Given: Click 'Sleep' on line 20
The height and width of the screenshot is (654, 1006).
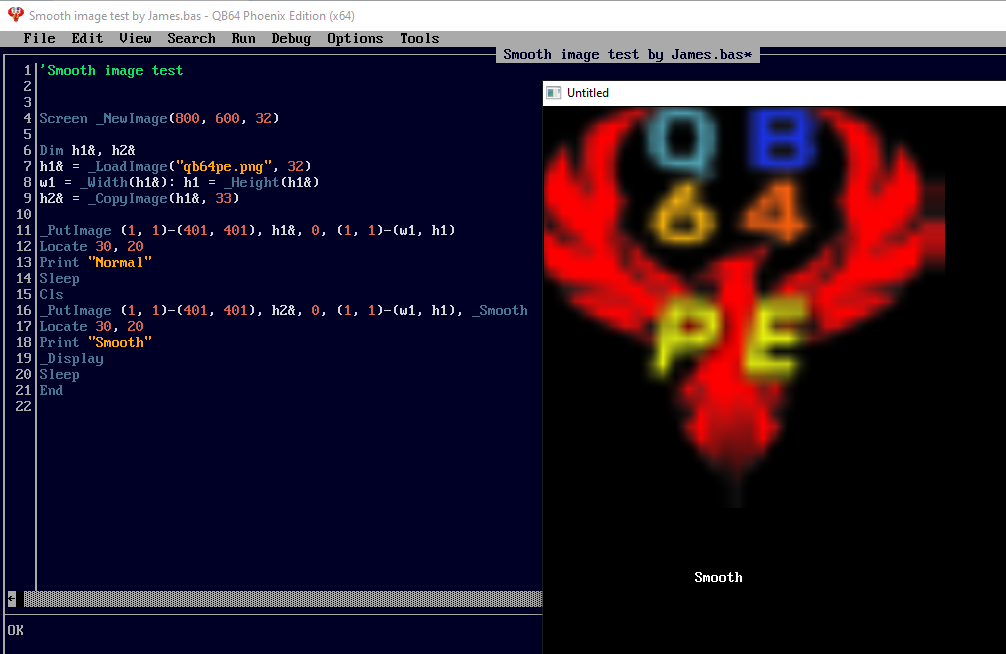Looking at the screenshot, I should tap(60, 375).
